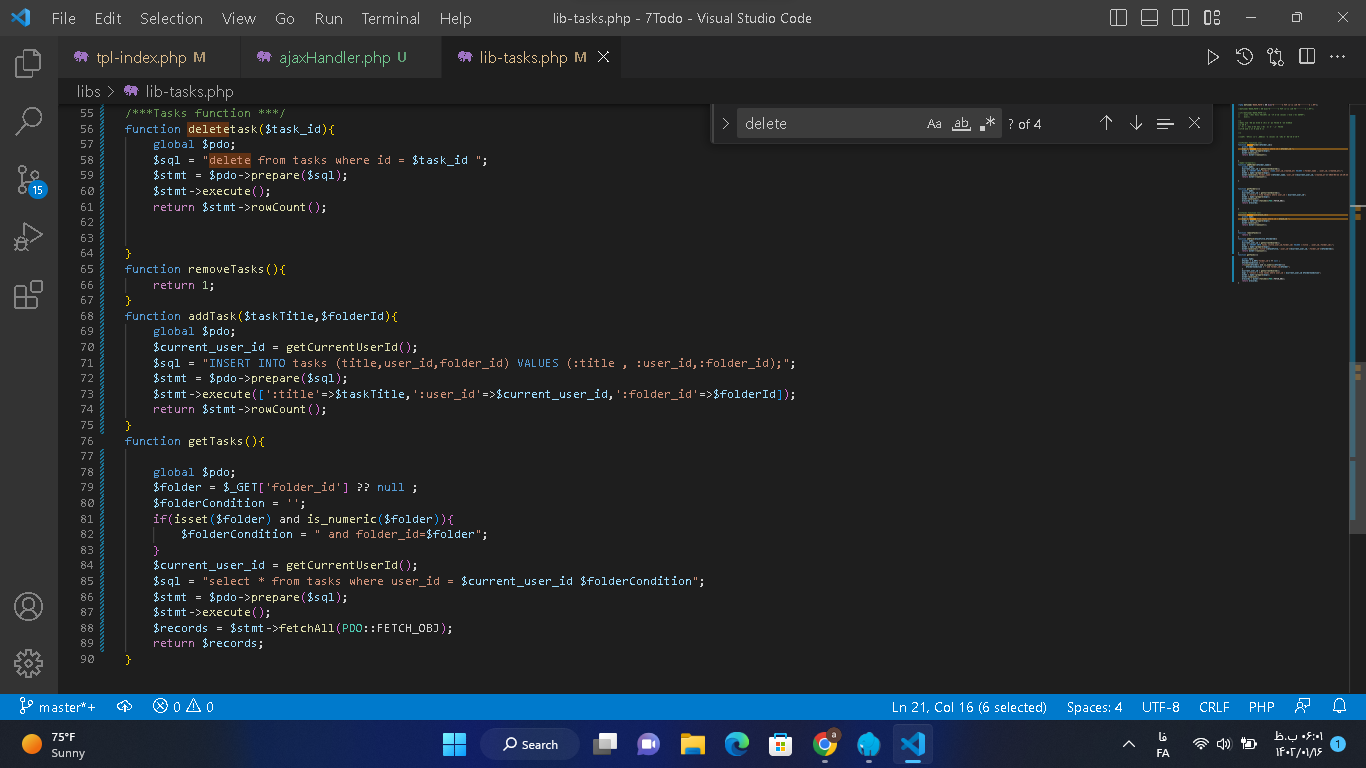The height and width of the screenshot is (768, 1366).
Task: Open the Manage gear icon
Action: click(x=28, y=662)
